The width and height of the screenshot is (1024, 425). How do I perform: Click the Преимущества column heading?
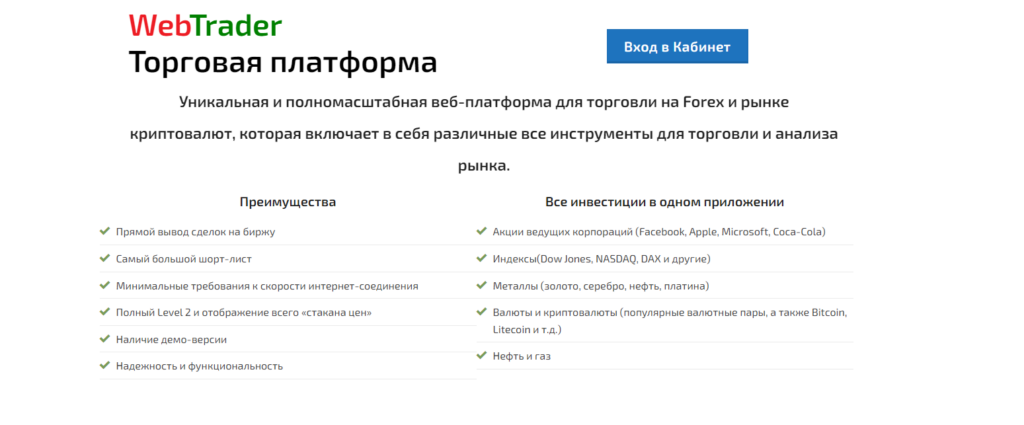click(x=288, y=202)
